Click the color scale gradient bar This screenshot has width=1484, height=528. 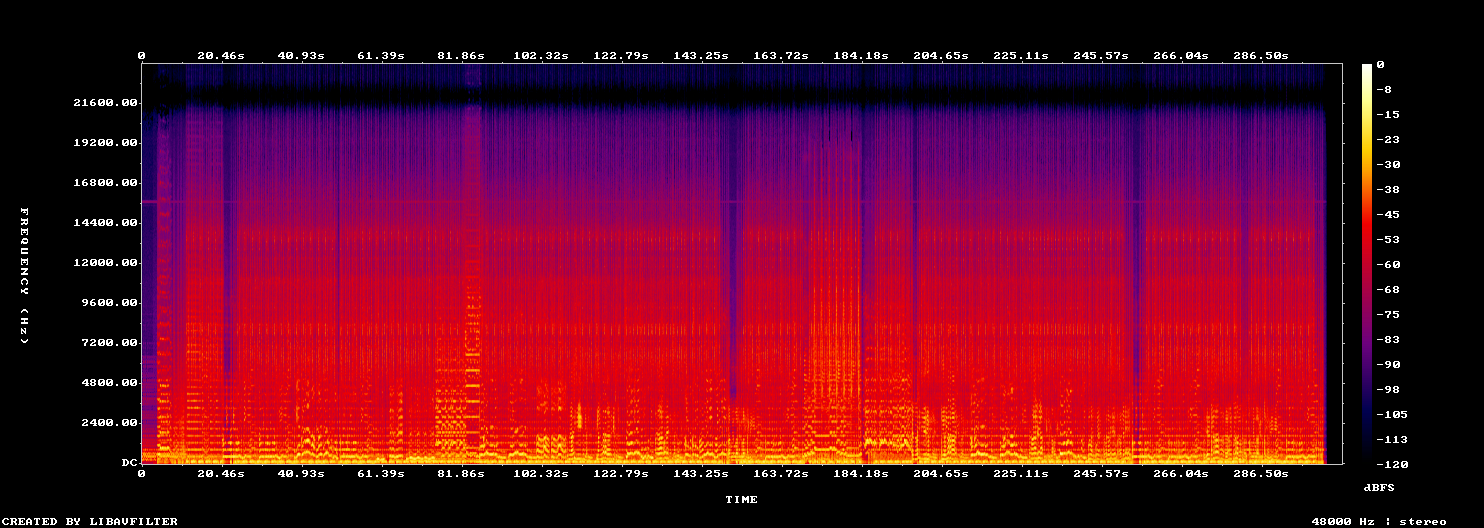tap(1367, 264)
